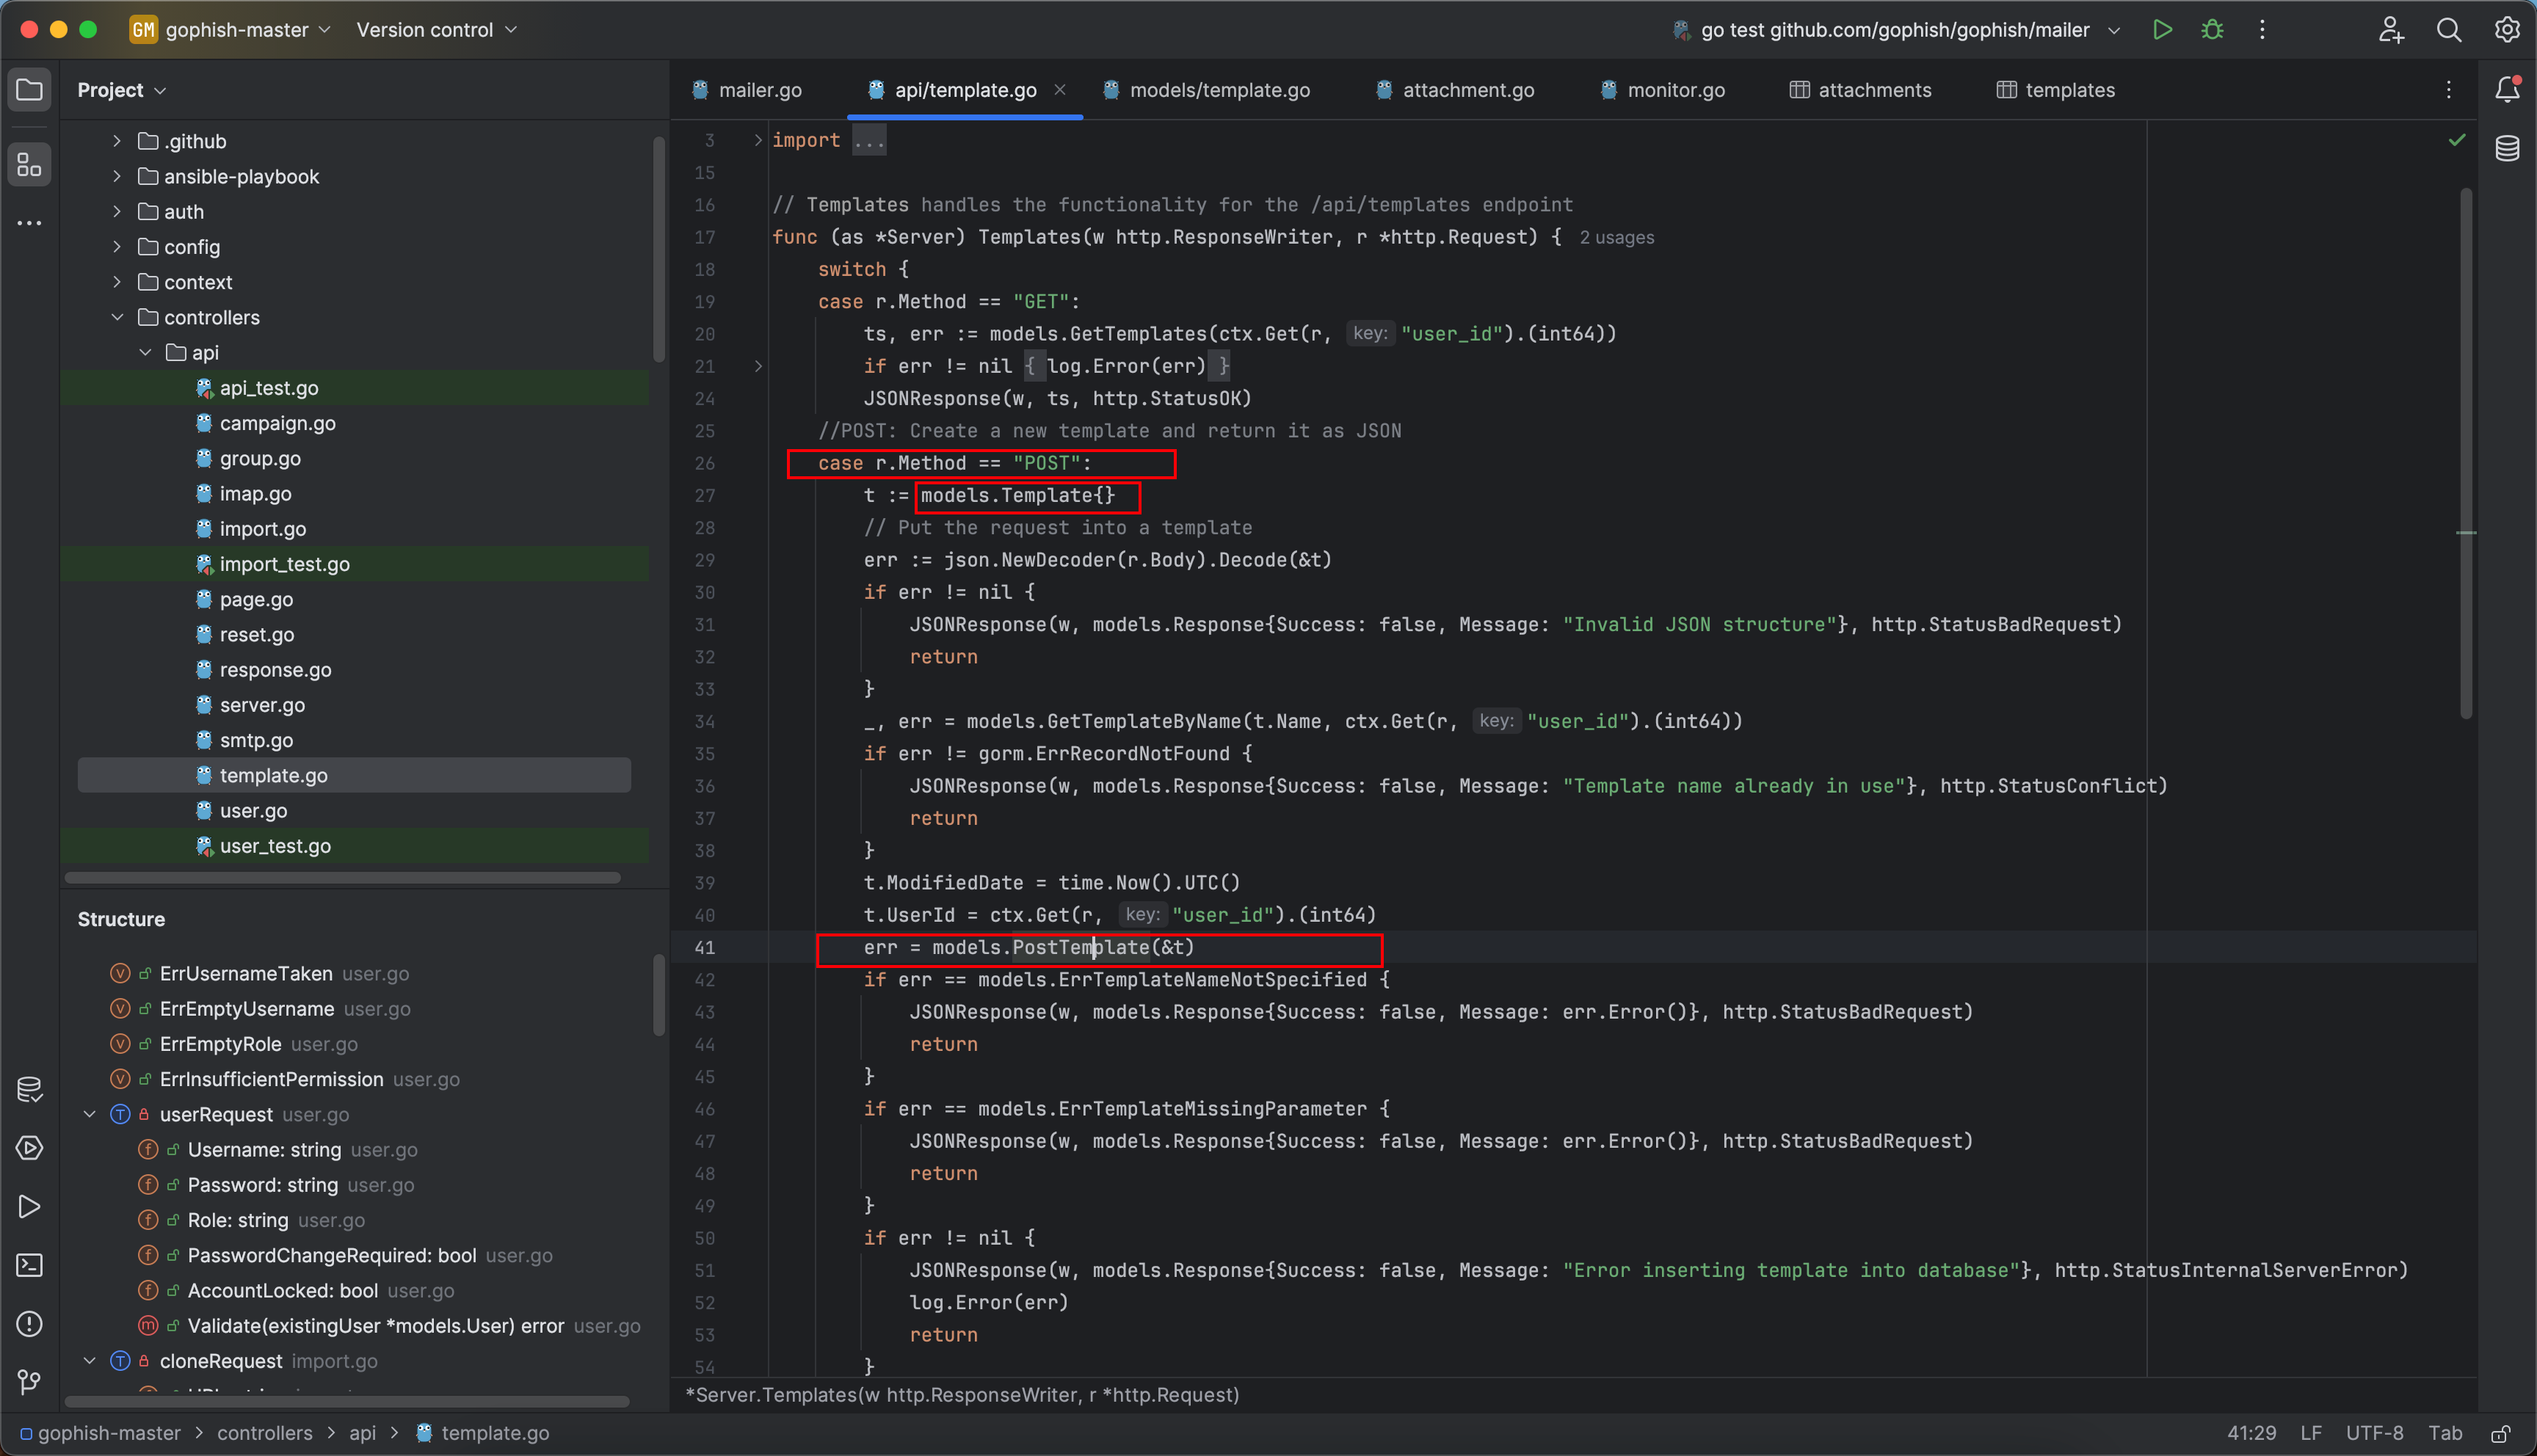Open Code With Me add-user icon
The image size is (2537, 1456).
(x=2390, y=30)
